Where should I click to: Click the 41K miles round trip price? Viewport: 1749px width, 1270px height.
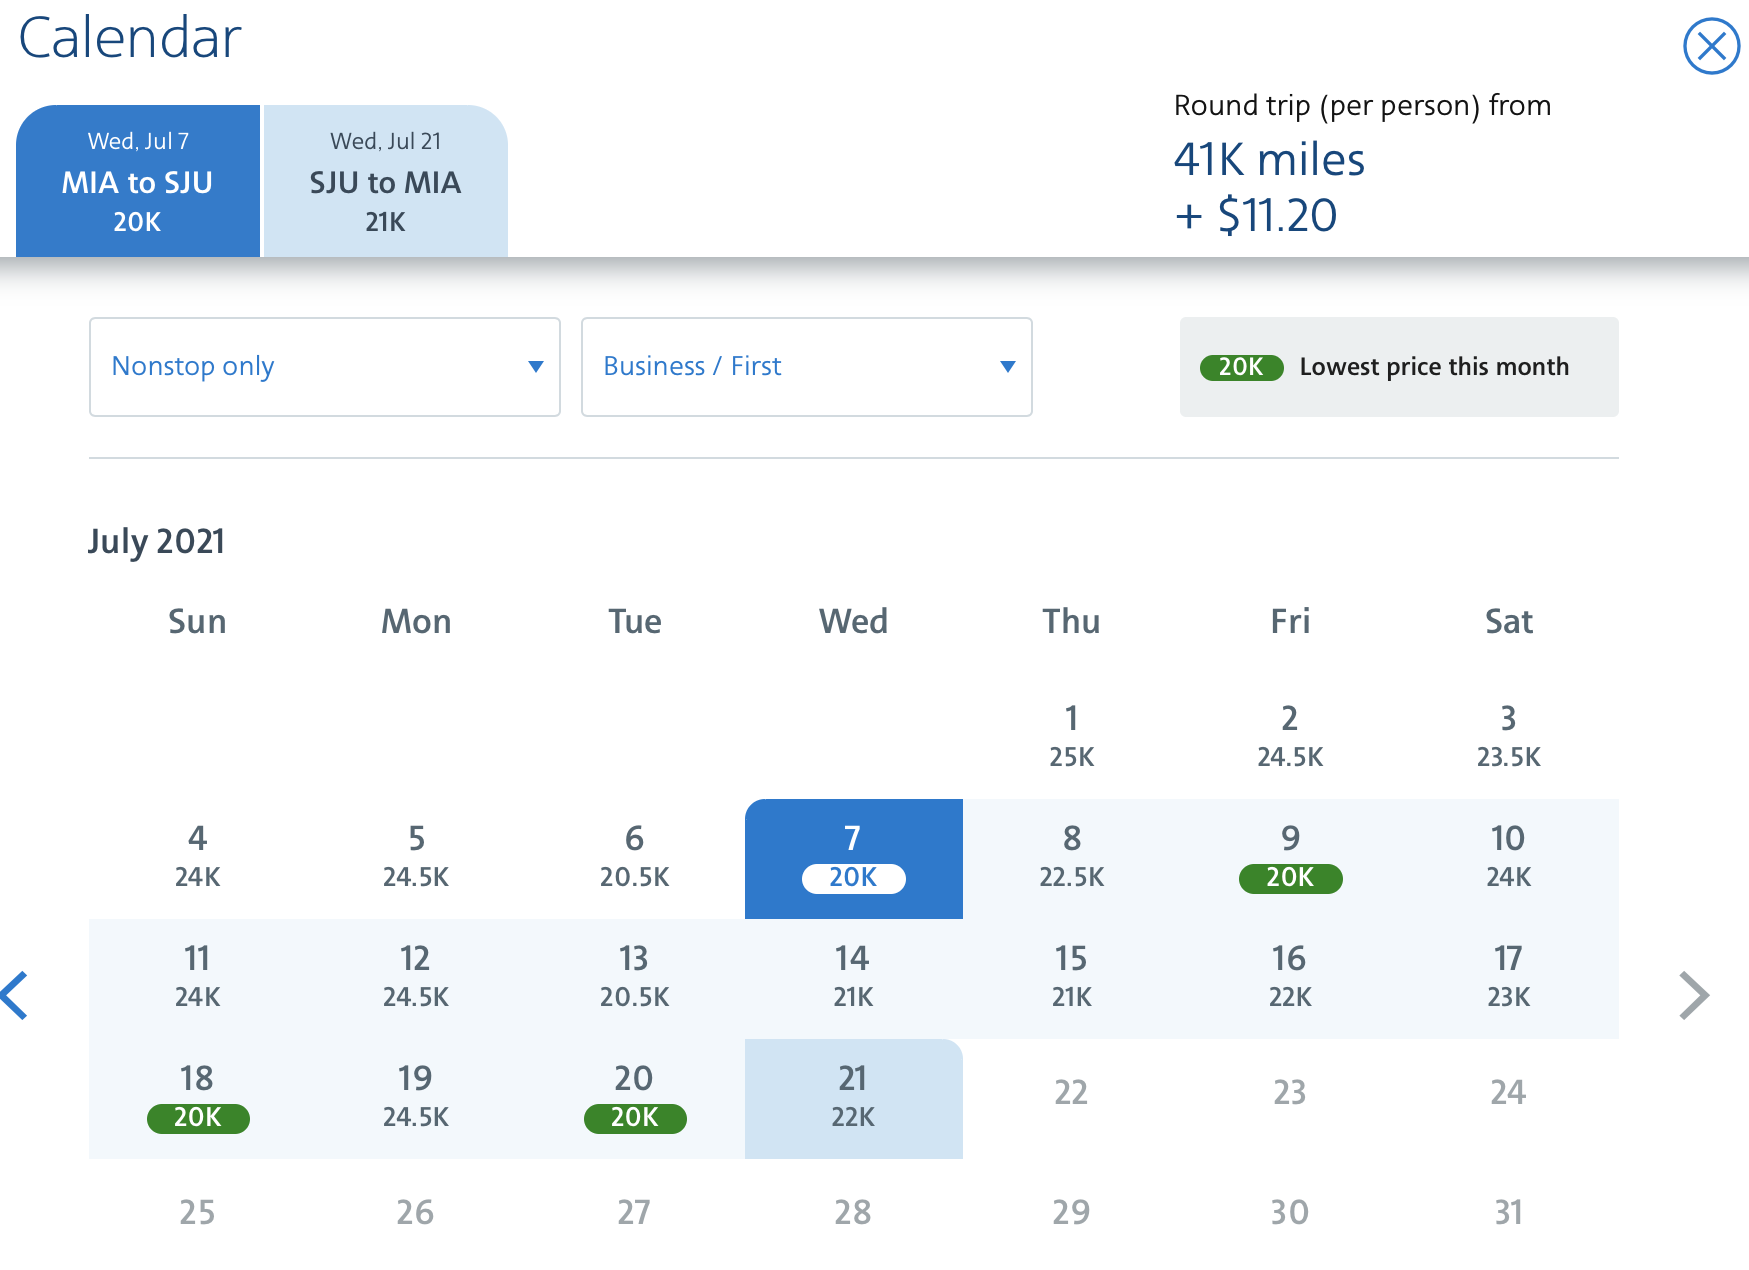(1268, 160)
